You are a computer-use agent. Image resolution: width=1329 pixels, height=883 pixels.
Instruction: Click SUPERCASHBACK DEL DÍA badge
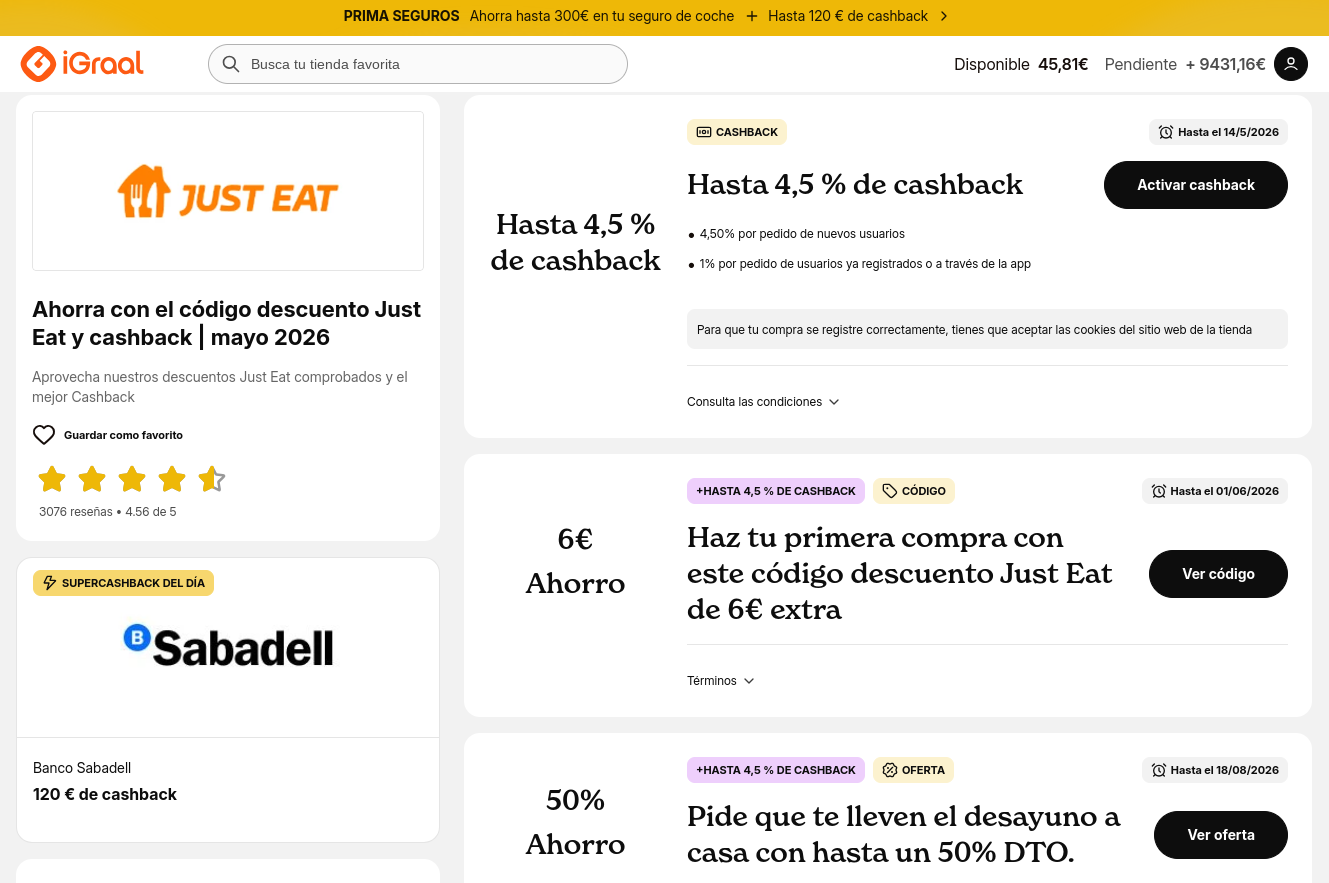pos(123,583)
